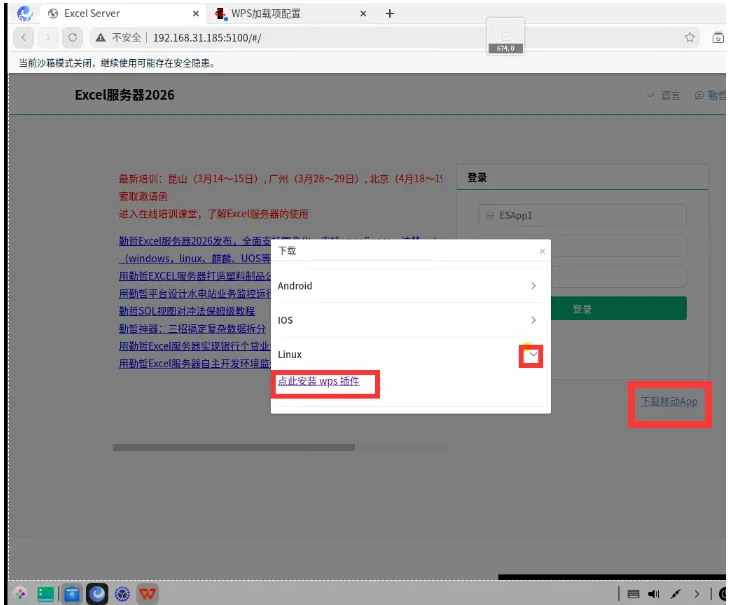Click the browser logo at top-left
Image resolution: width=729 pixels, height=605 pixels.
click(24, 13)
